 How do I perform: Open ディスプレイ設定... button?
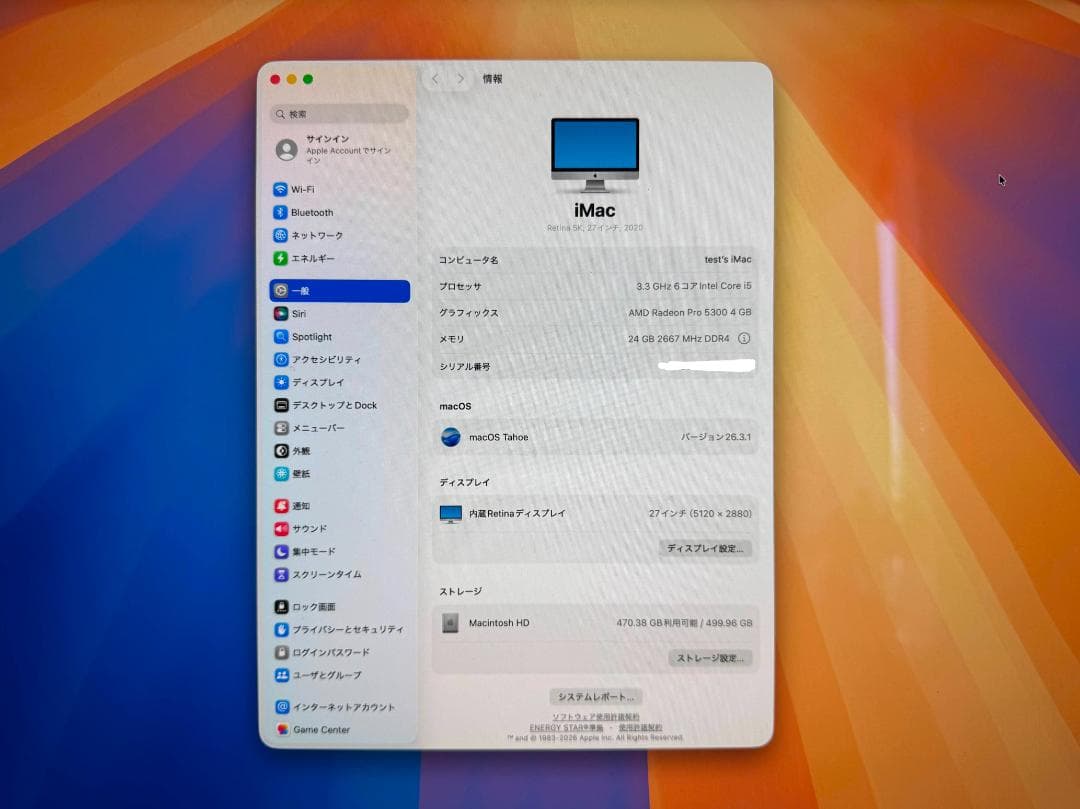tap(705, 548)
